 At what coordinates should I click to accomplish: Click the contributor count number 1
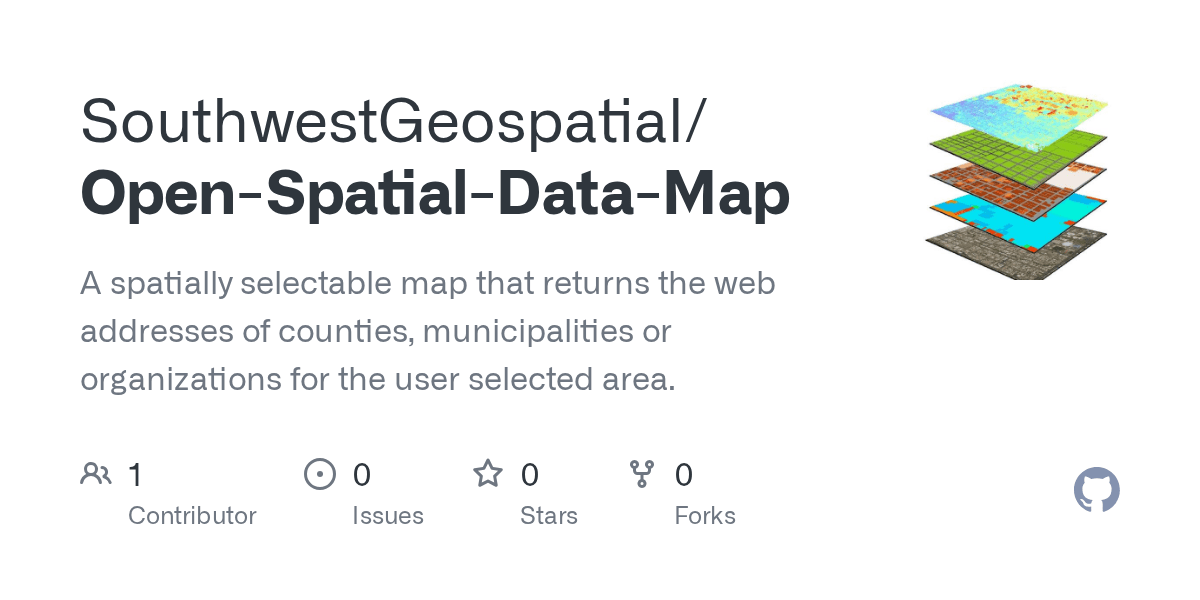point(135,475)
